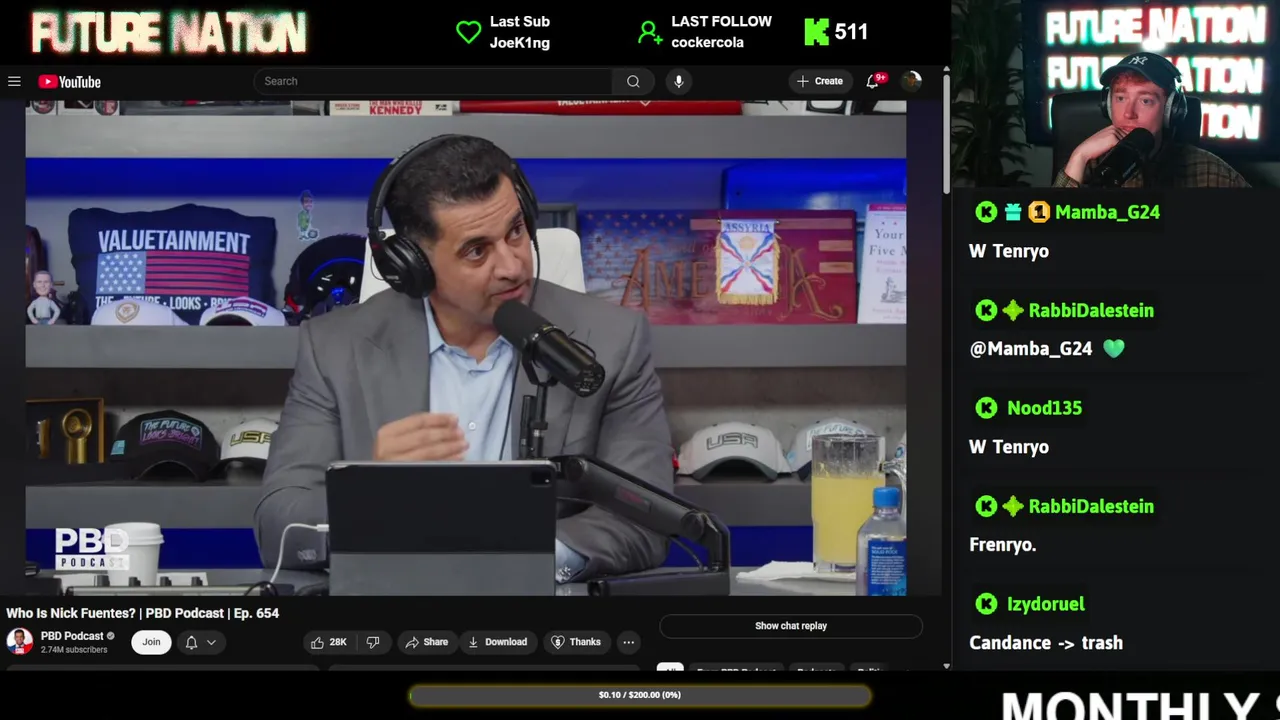Click 'Candance -> trash' chat message
This screenshot has height=720, width=1280.
(x=1046, y=643)
